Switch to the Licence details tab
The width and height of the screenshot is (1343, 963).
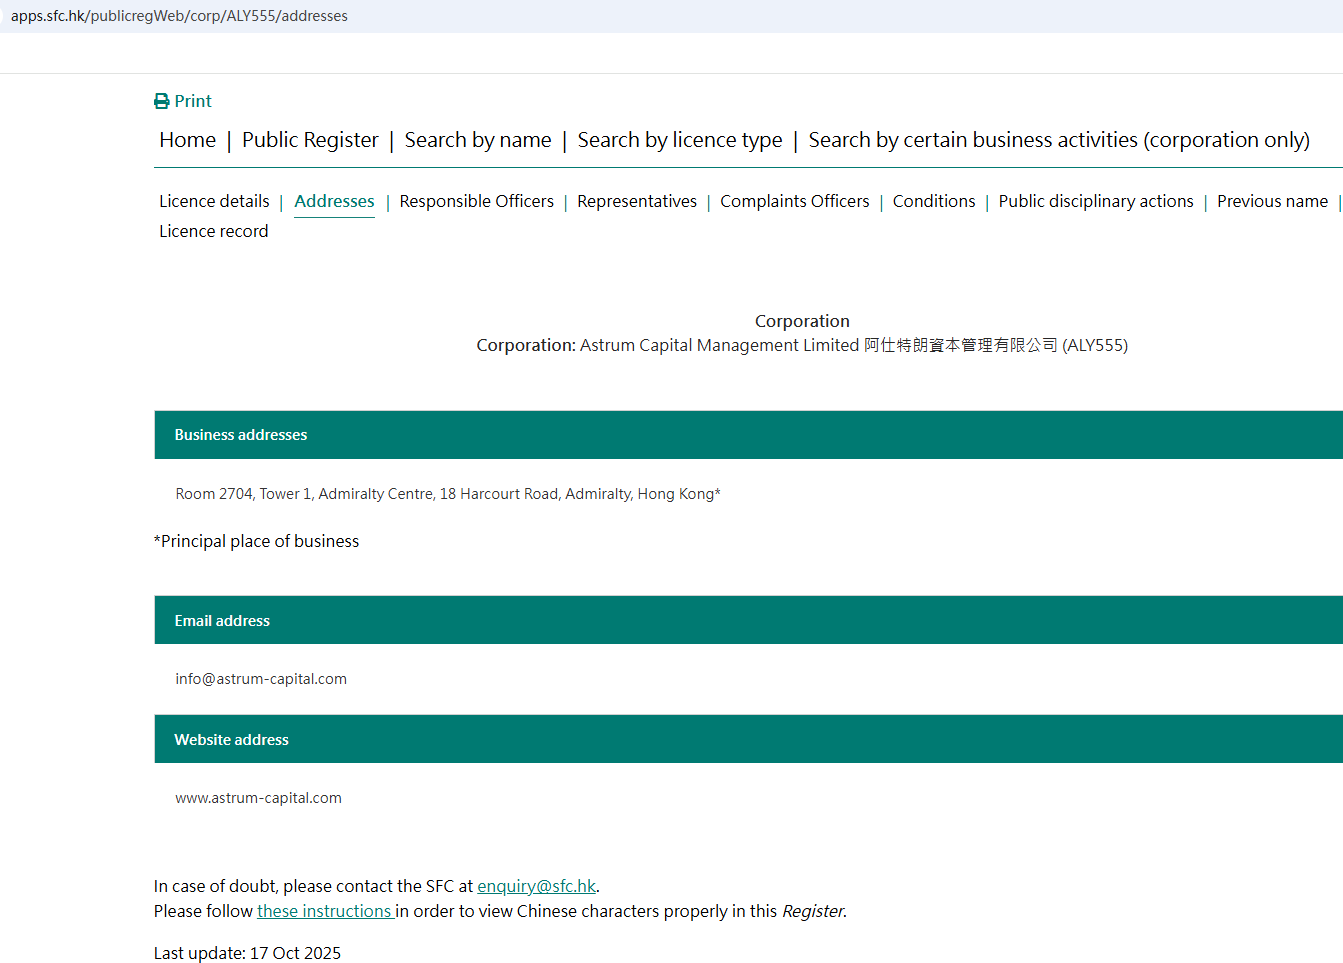click(x=214, y=201)
